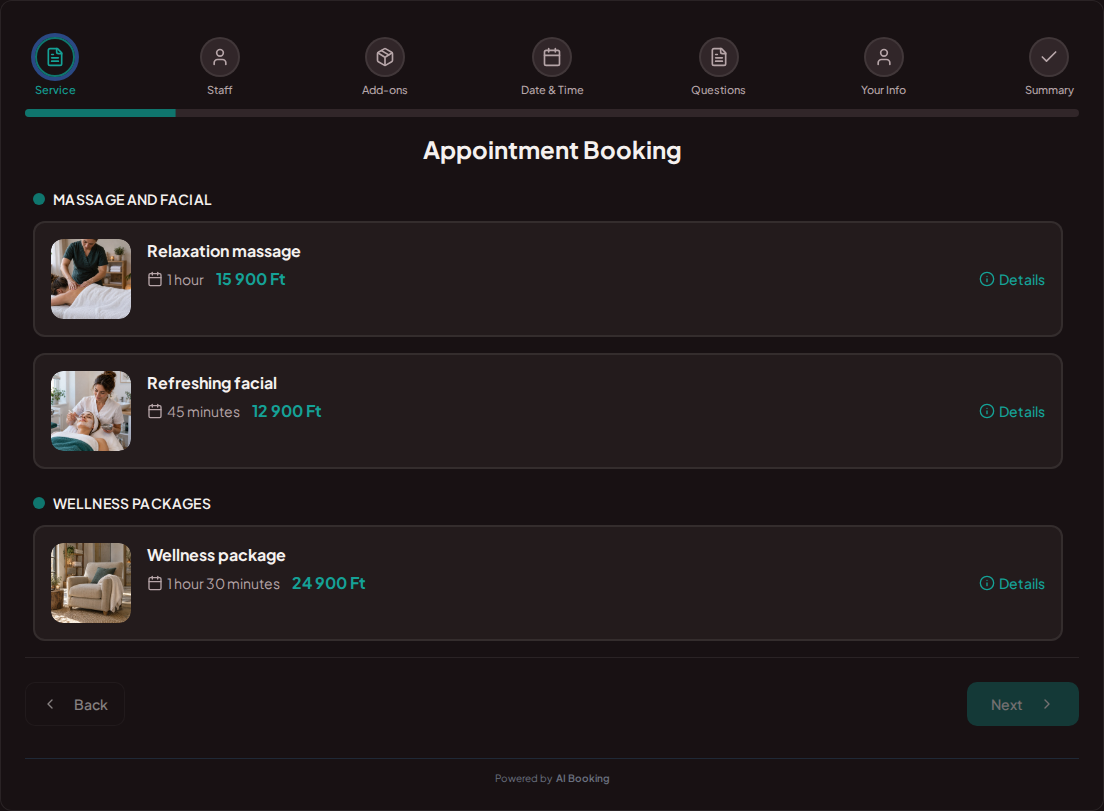Click the MASSAGE AND FACIAL heading
The width and height of the screenshot is (1104, 811).
132,200
